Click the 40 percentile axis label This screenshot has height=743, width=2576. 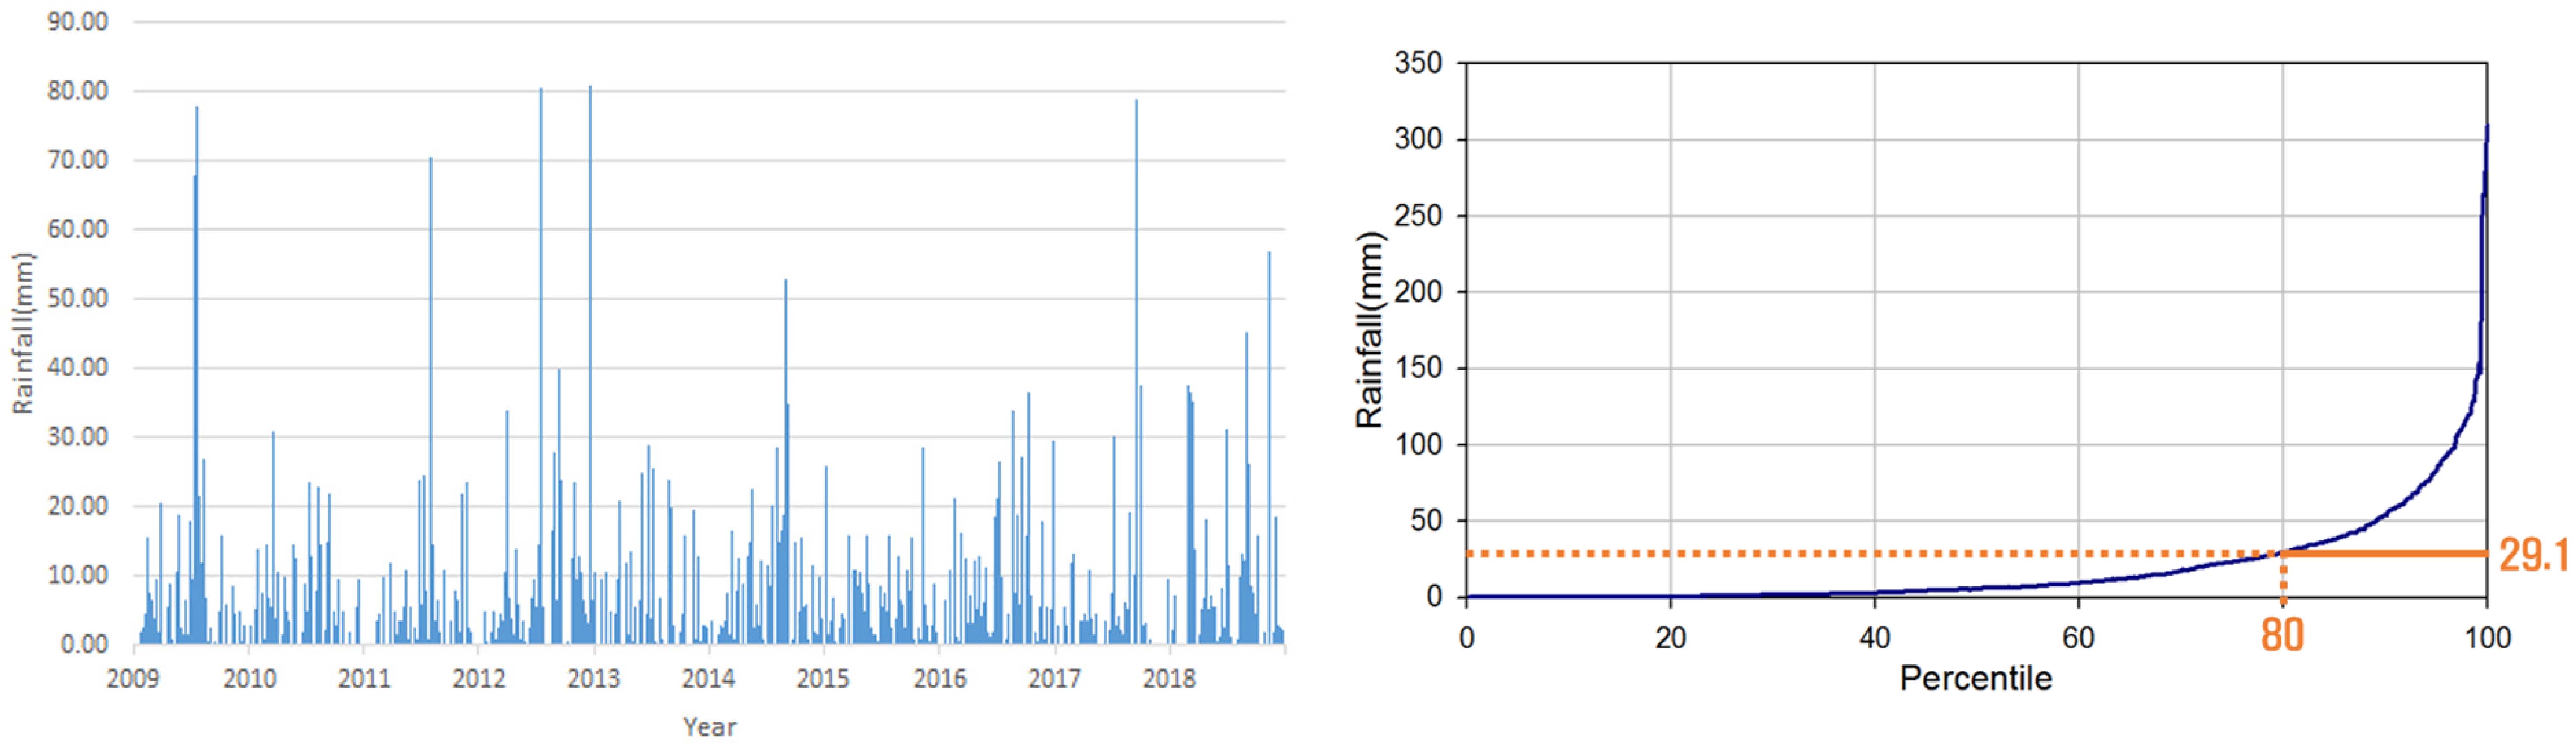(1874, 638)
